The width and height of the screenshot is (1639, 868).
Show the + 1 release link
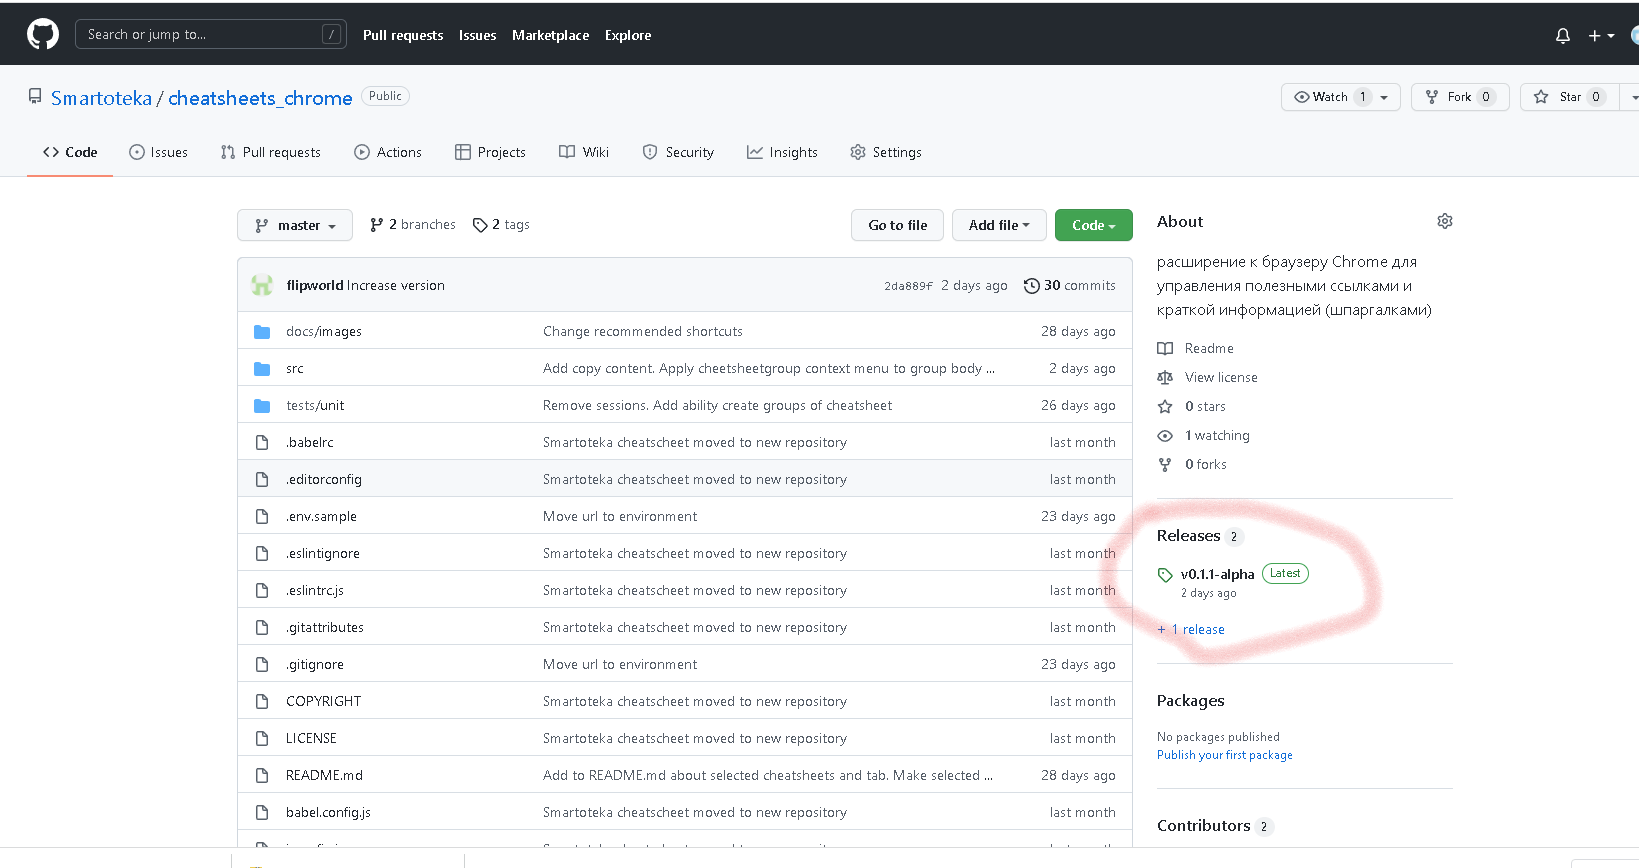(1191, 629)
